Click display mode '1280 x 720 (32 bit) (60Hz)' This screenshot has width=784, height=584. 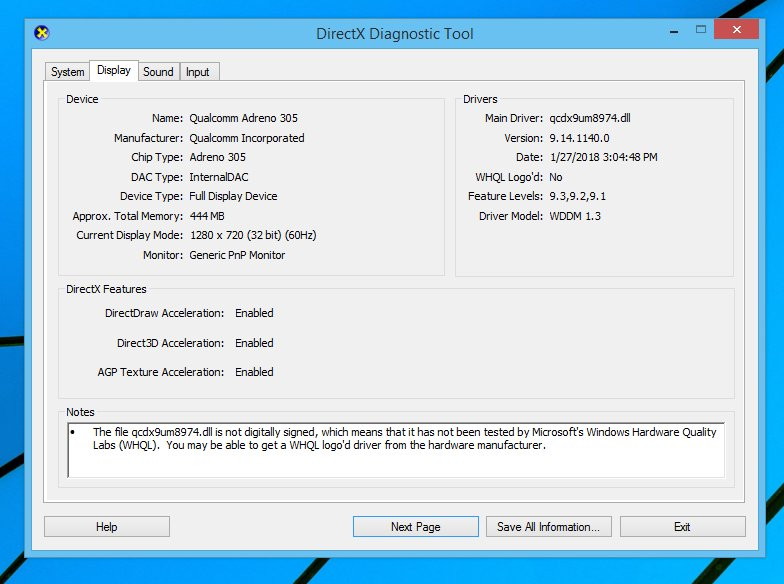[253, 235]
